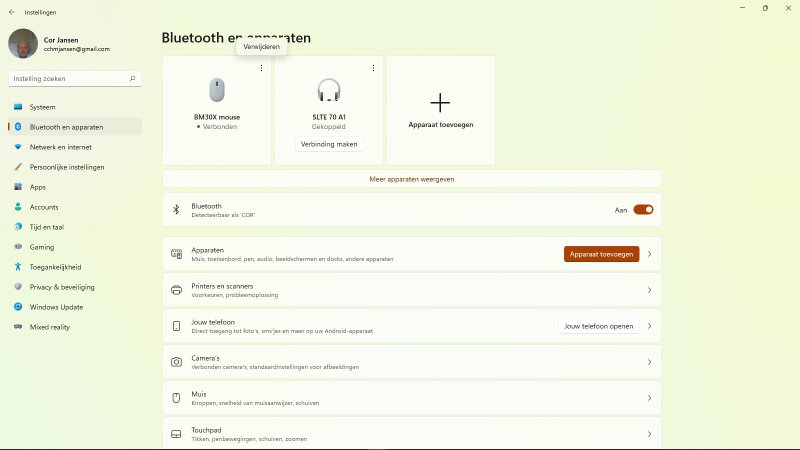Go back using the arrow icon
Screen dimensions: 800x450
12,13
